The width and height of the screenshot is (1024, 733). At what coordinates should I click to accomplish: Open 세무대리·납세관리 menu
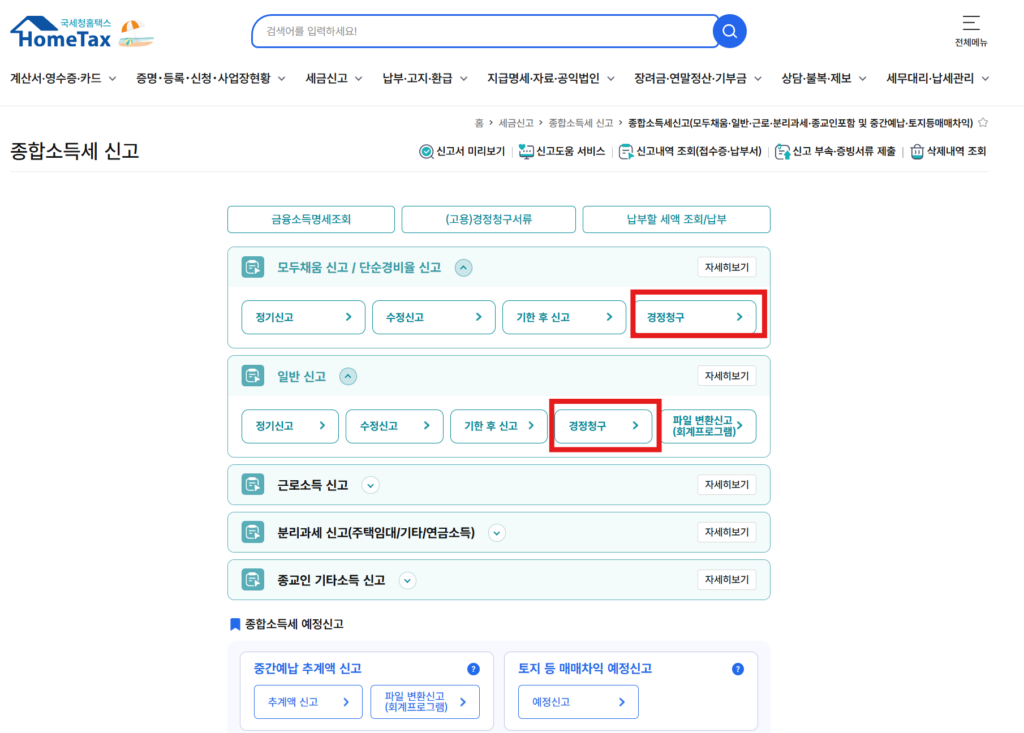click(937, 78)
